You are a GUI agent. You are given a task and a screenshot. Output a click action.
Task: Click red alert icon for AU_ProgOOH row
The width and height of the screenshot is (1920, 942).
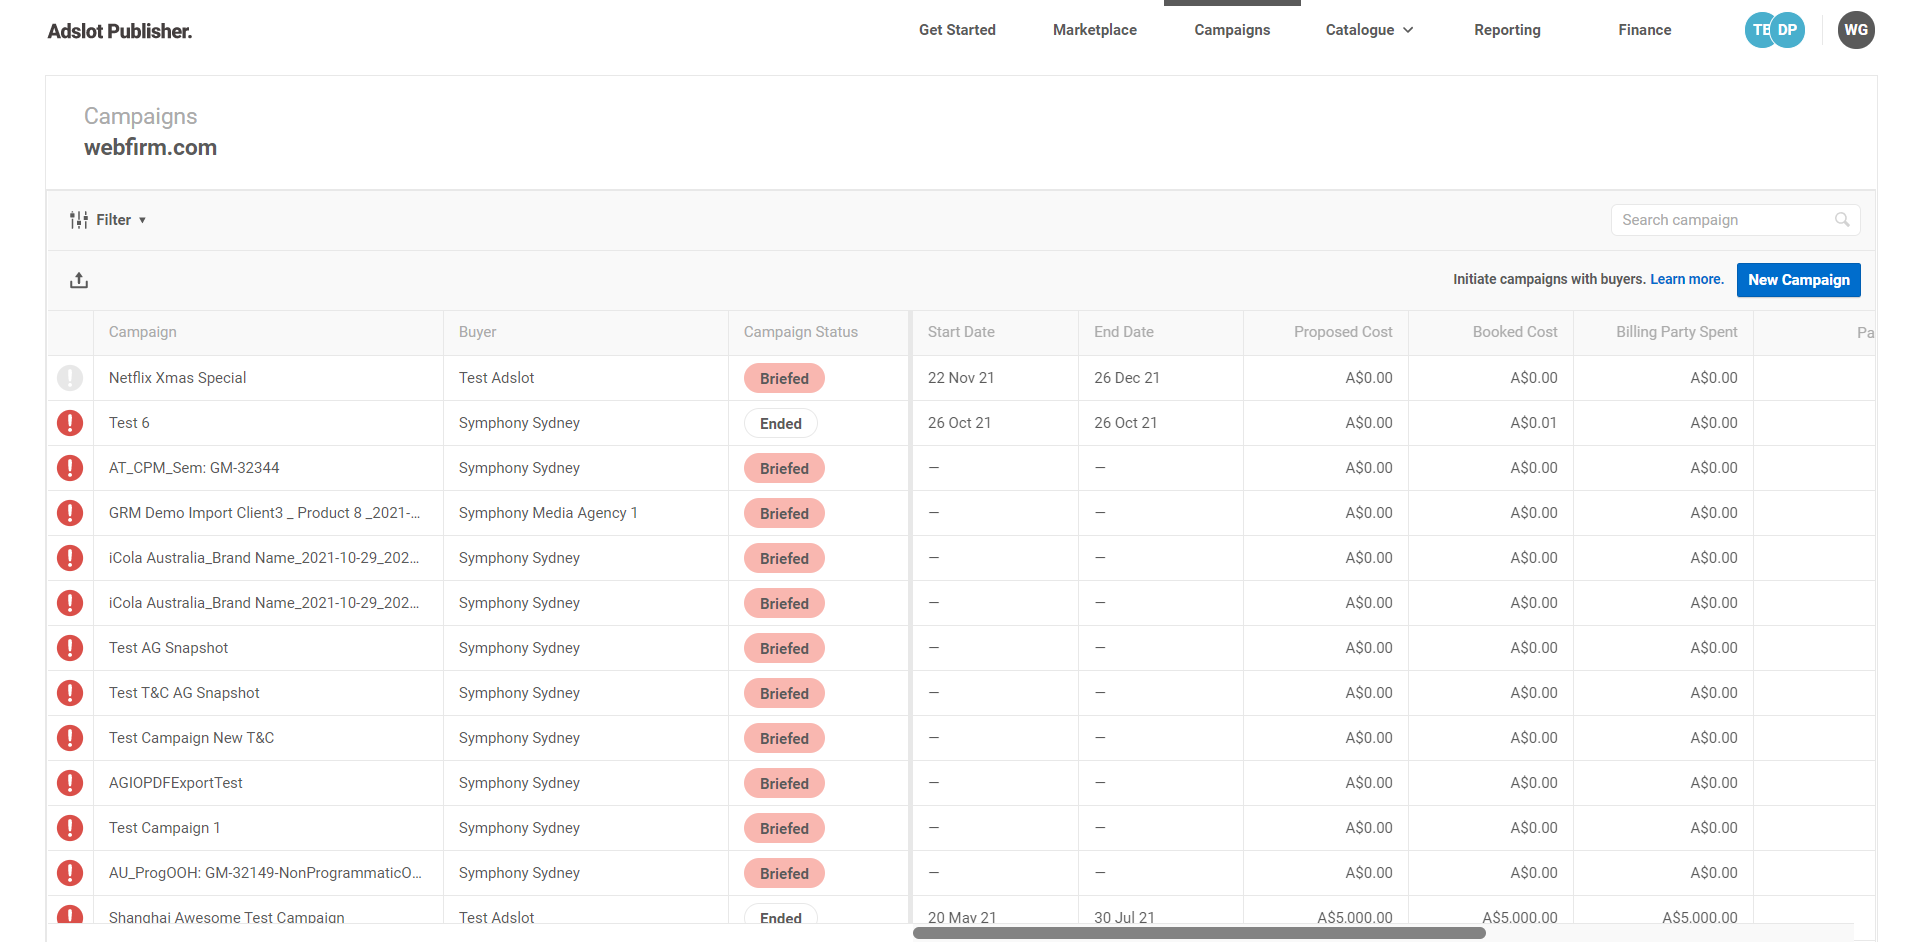70,873
